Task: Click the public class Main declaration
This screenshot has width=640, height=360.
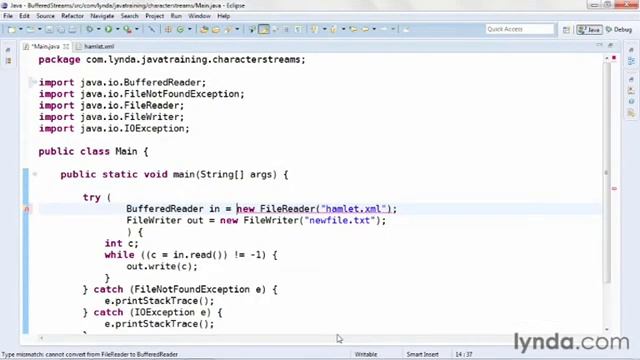Action: (93, 151)
